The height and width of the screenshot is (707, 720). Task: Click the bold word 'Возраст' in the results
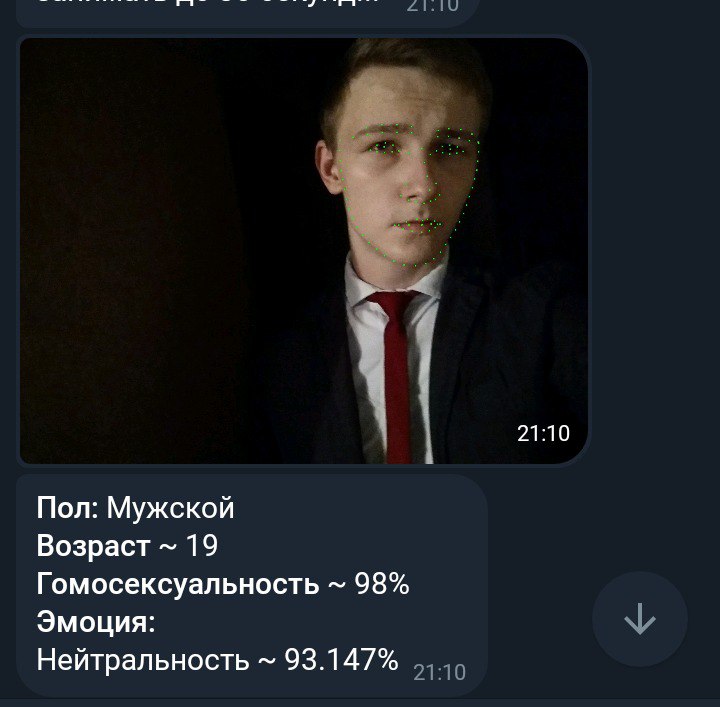click(94, 546)
